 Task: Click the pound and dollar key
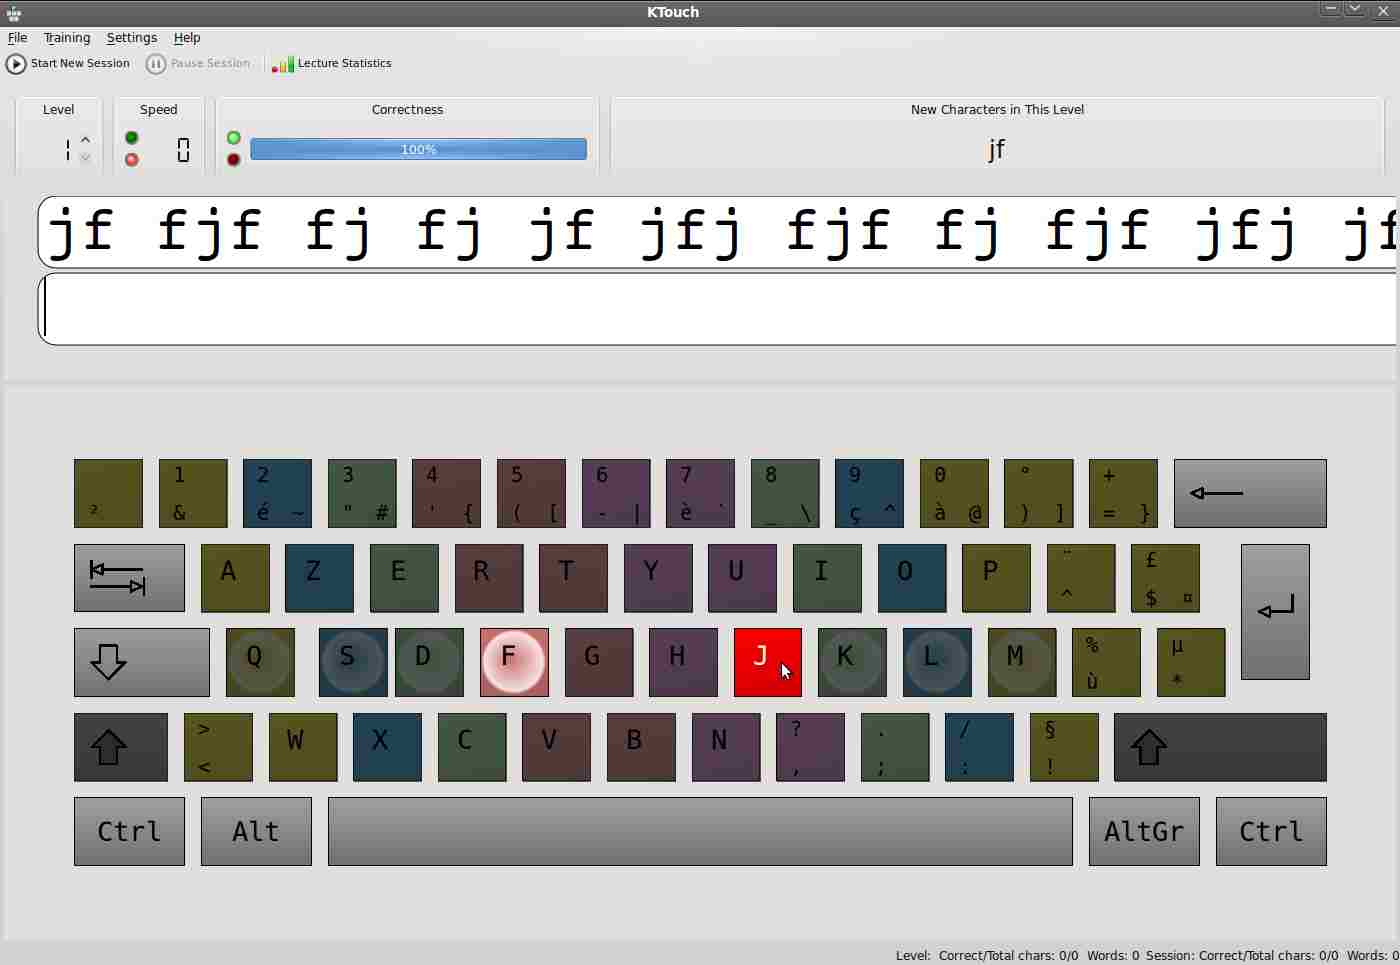[1165, 578]
